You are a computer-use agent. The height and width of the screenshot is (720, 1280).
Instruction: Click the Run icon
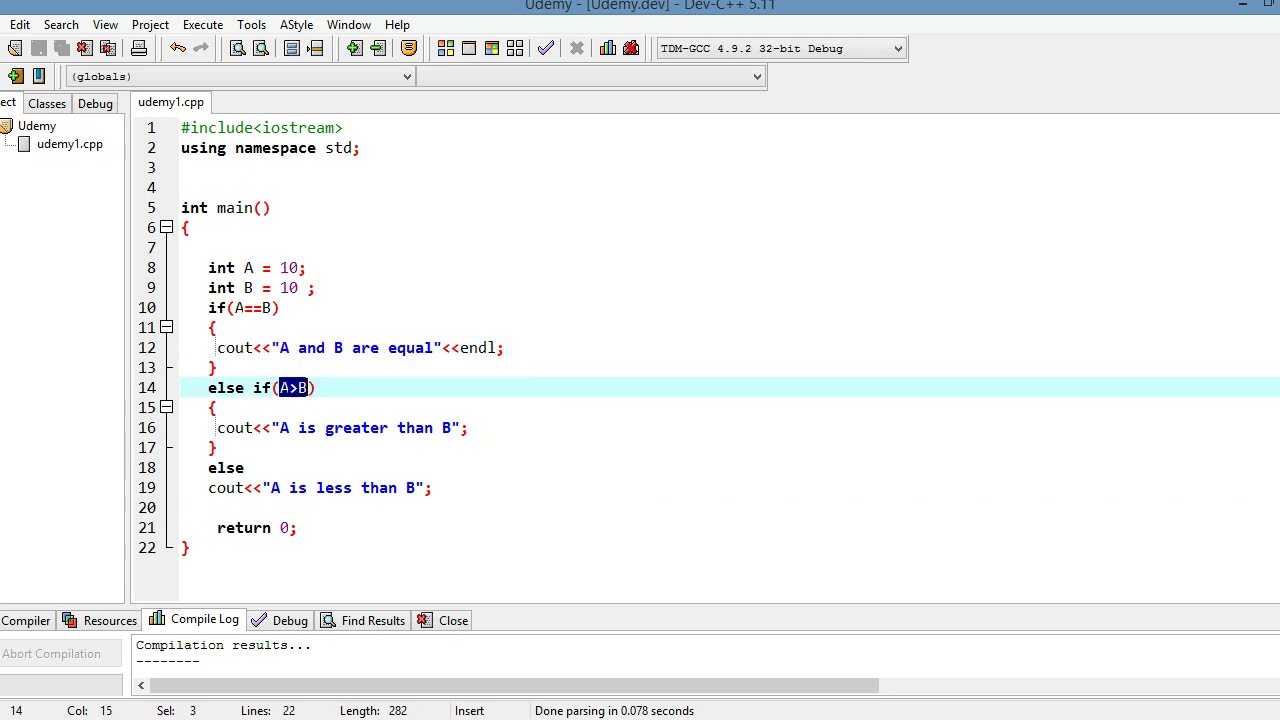tap(469, 48)
